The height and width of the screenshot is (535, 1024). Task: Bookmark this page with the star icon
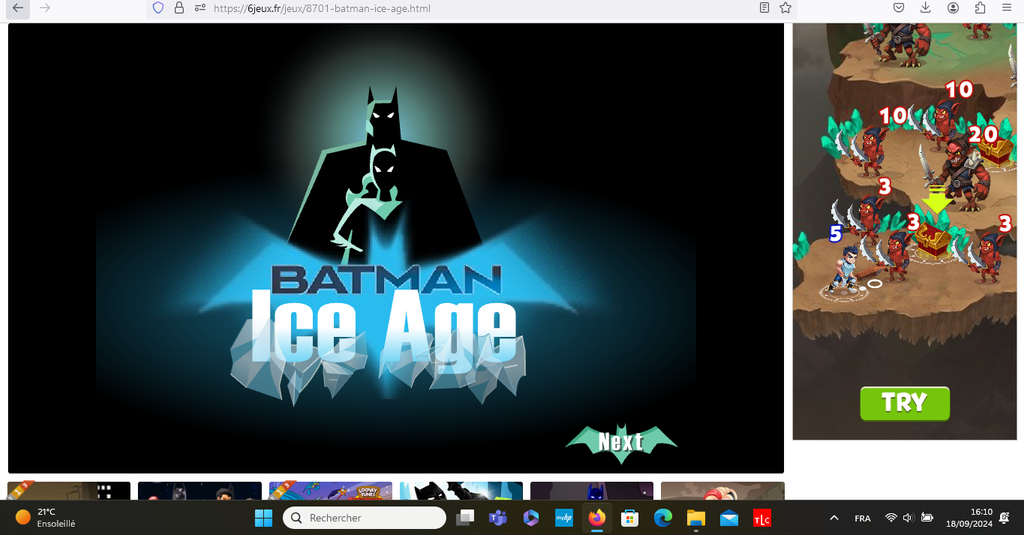click(x=786, y=8)
